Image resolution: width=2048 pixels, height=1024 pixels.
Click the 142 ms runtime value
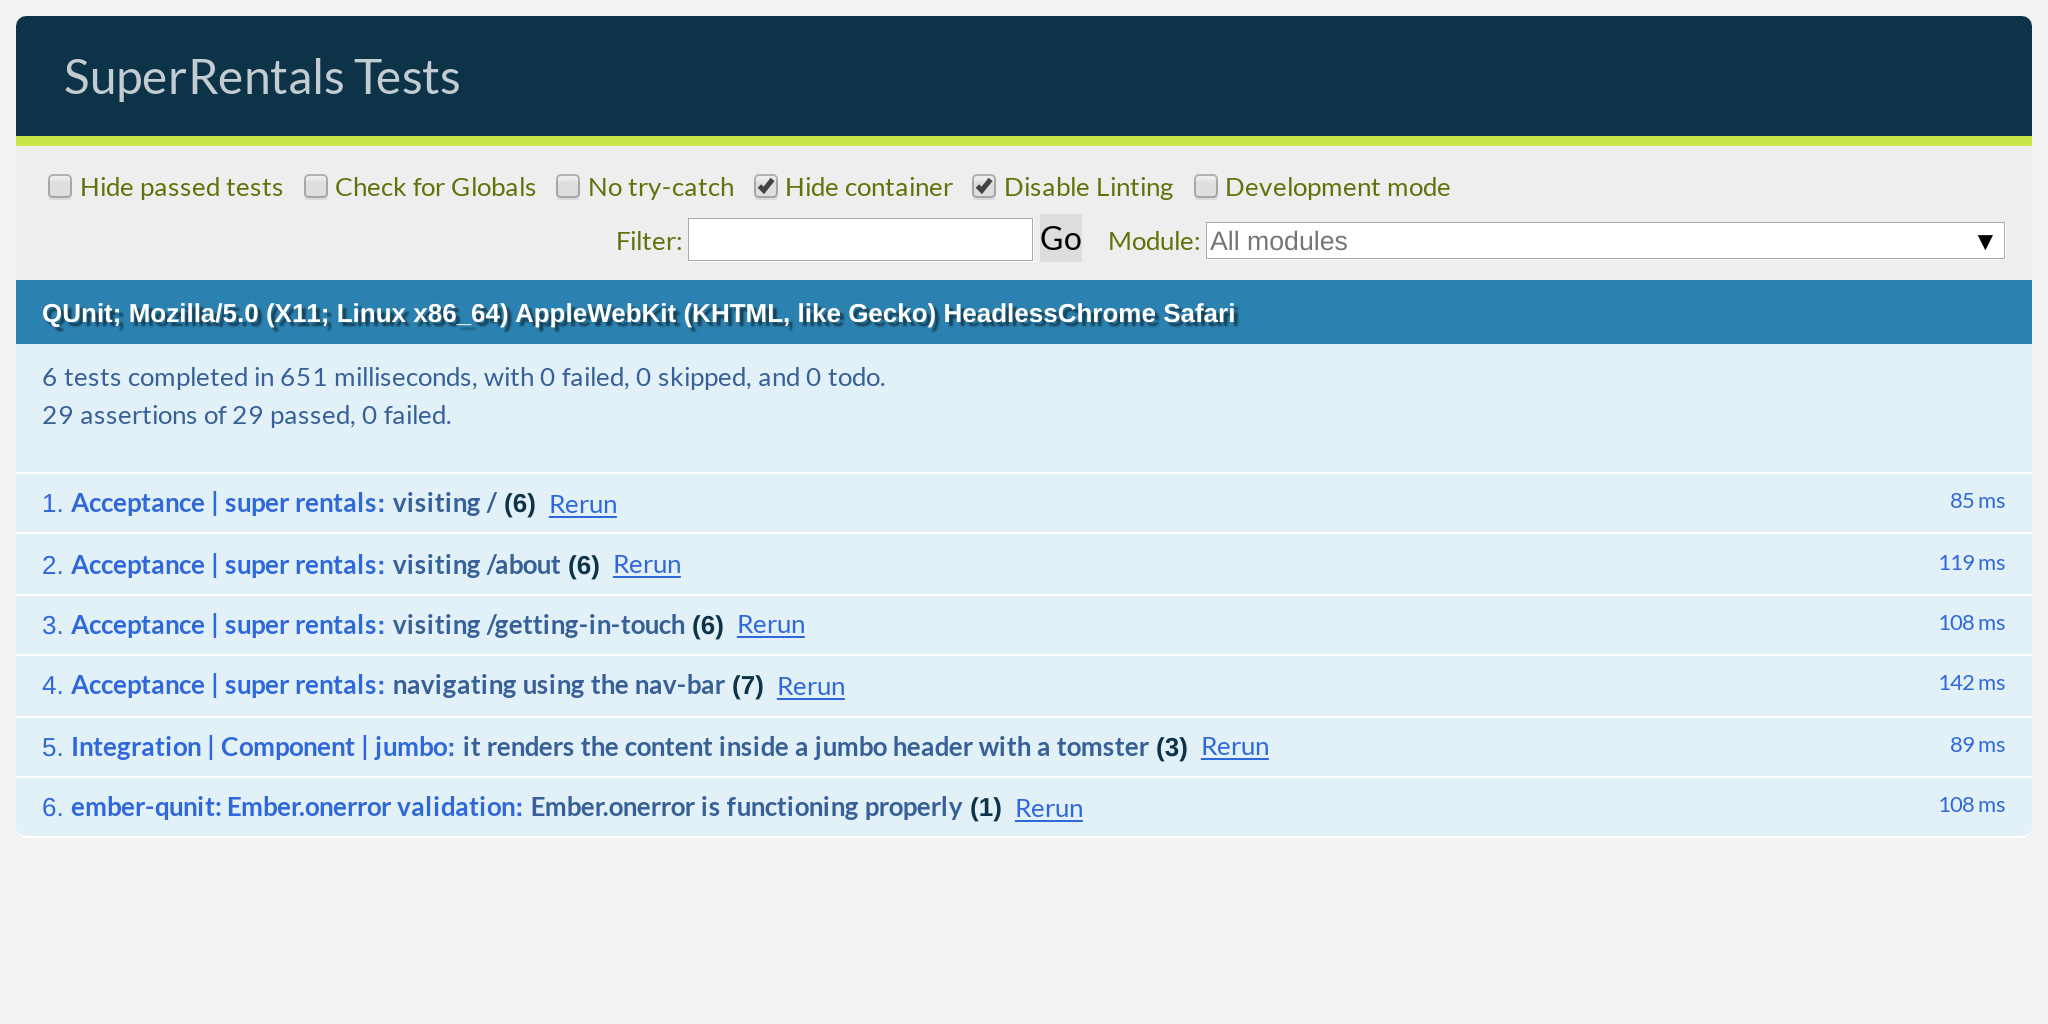(1972, 683)
